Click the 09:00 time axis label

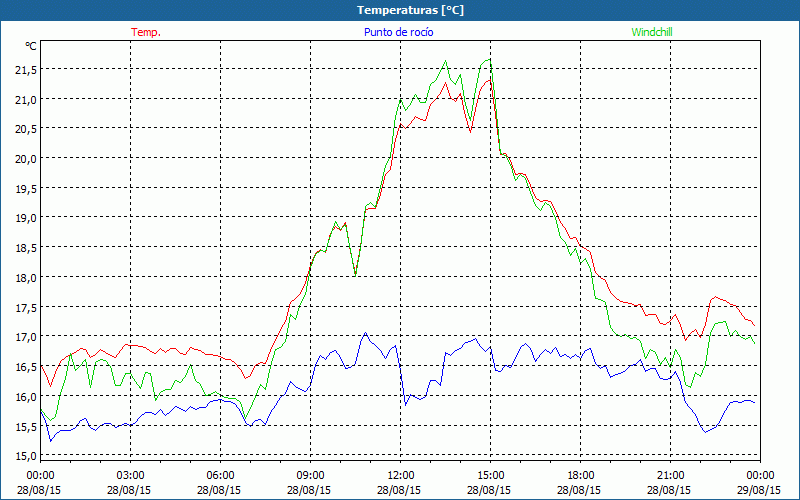(x=311, y=476)
